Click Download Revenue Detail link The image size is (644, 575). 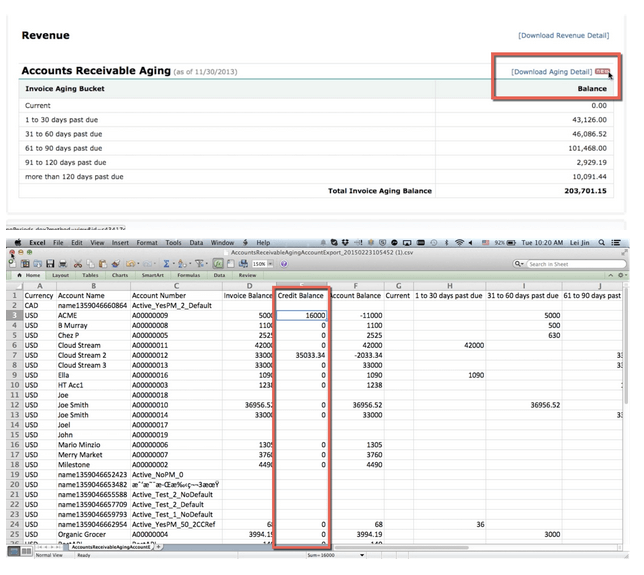click(x=563, y=35)
